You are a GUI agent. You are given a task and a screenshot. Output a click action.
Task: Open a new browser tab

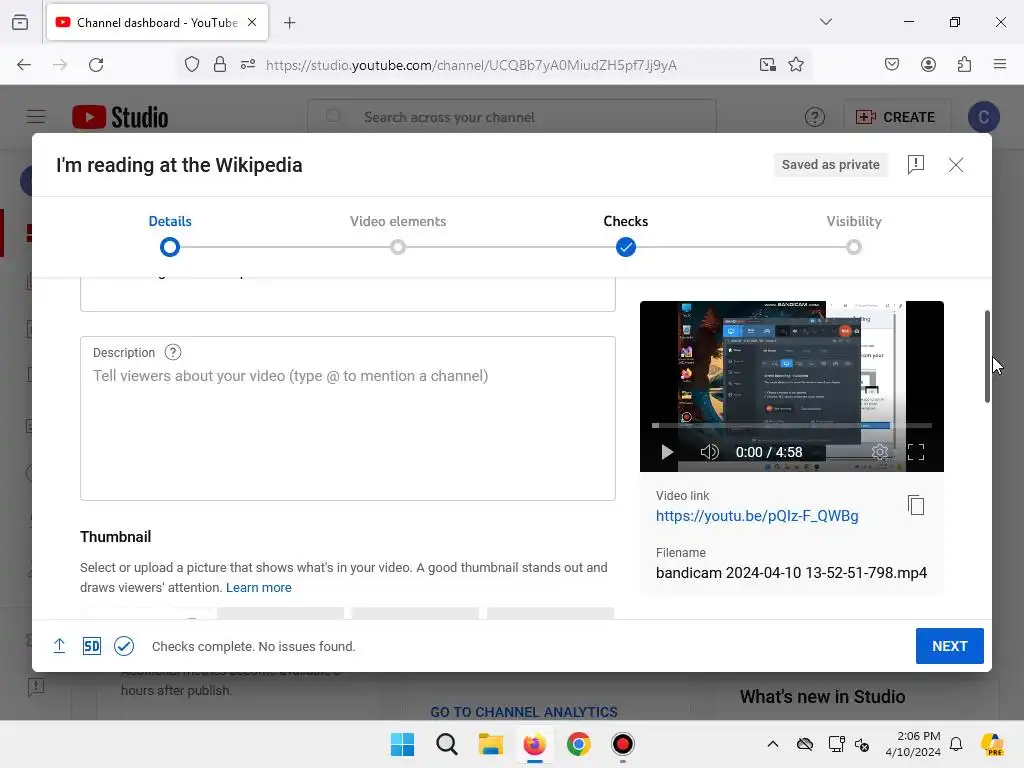coord(289,23)
